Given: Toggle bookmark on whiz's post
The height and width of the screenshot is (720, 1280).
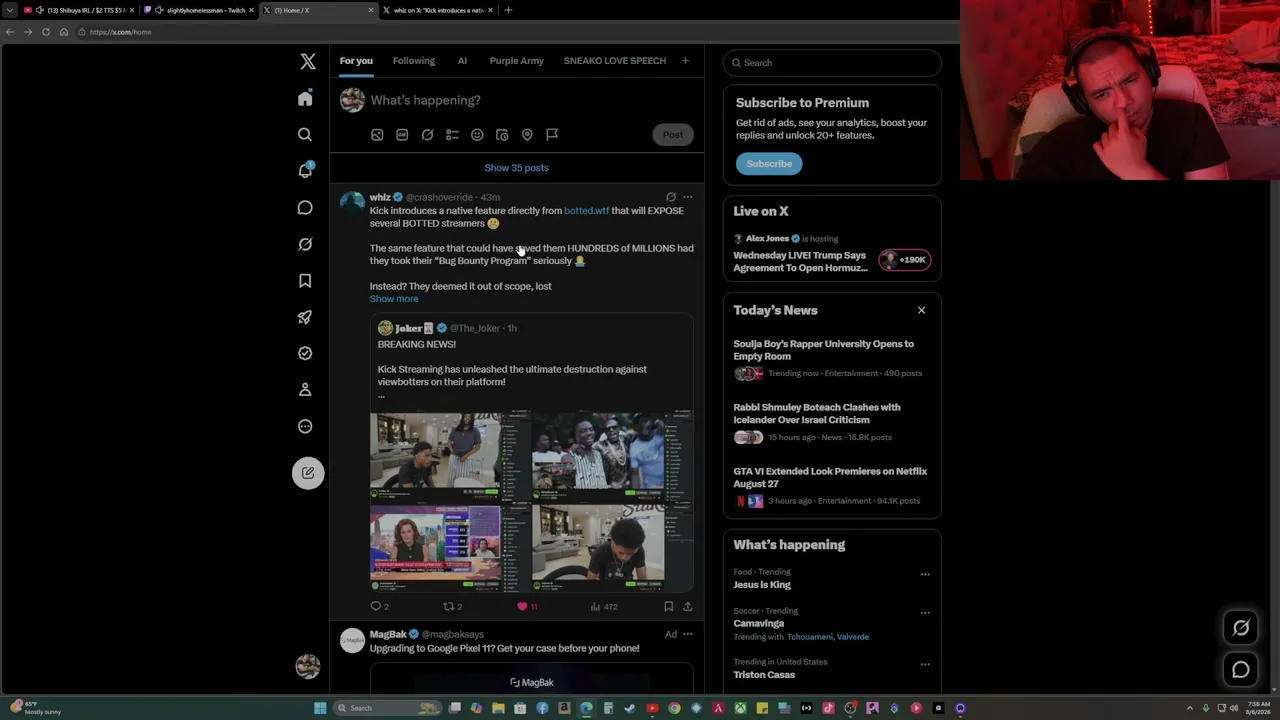Looking at the screenshot, I should [668, 606].
